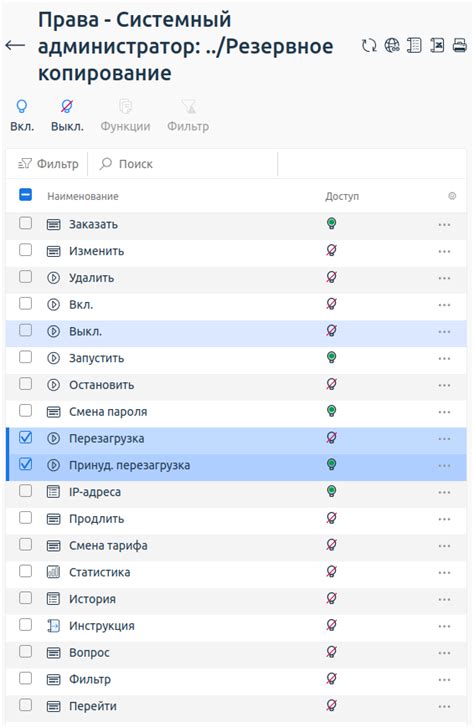
Task: Open three-dots menu for Перейти row
Action: pos(444,707)
